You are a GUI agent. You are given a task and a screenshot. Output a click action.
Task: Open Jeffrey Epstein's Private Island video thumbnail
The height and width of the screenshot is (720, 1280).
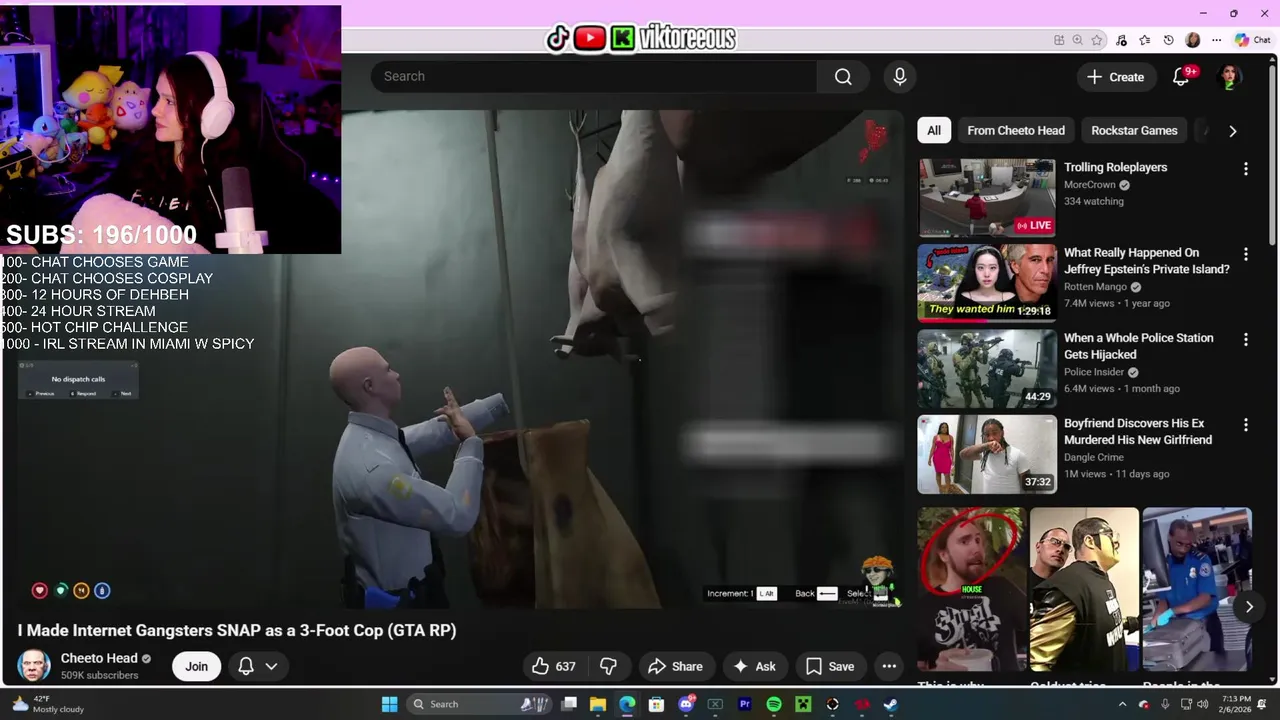tap(987, 283)
